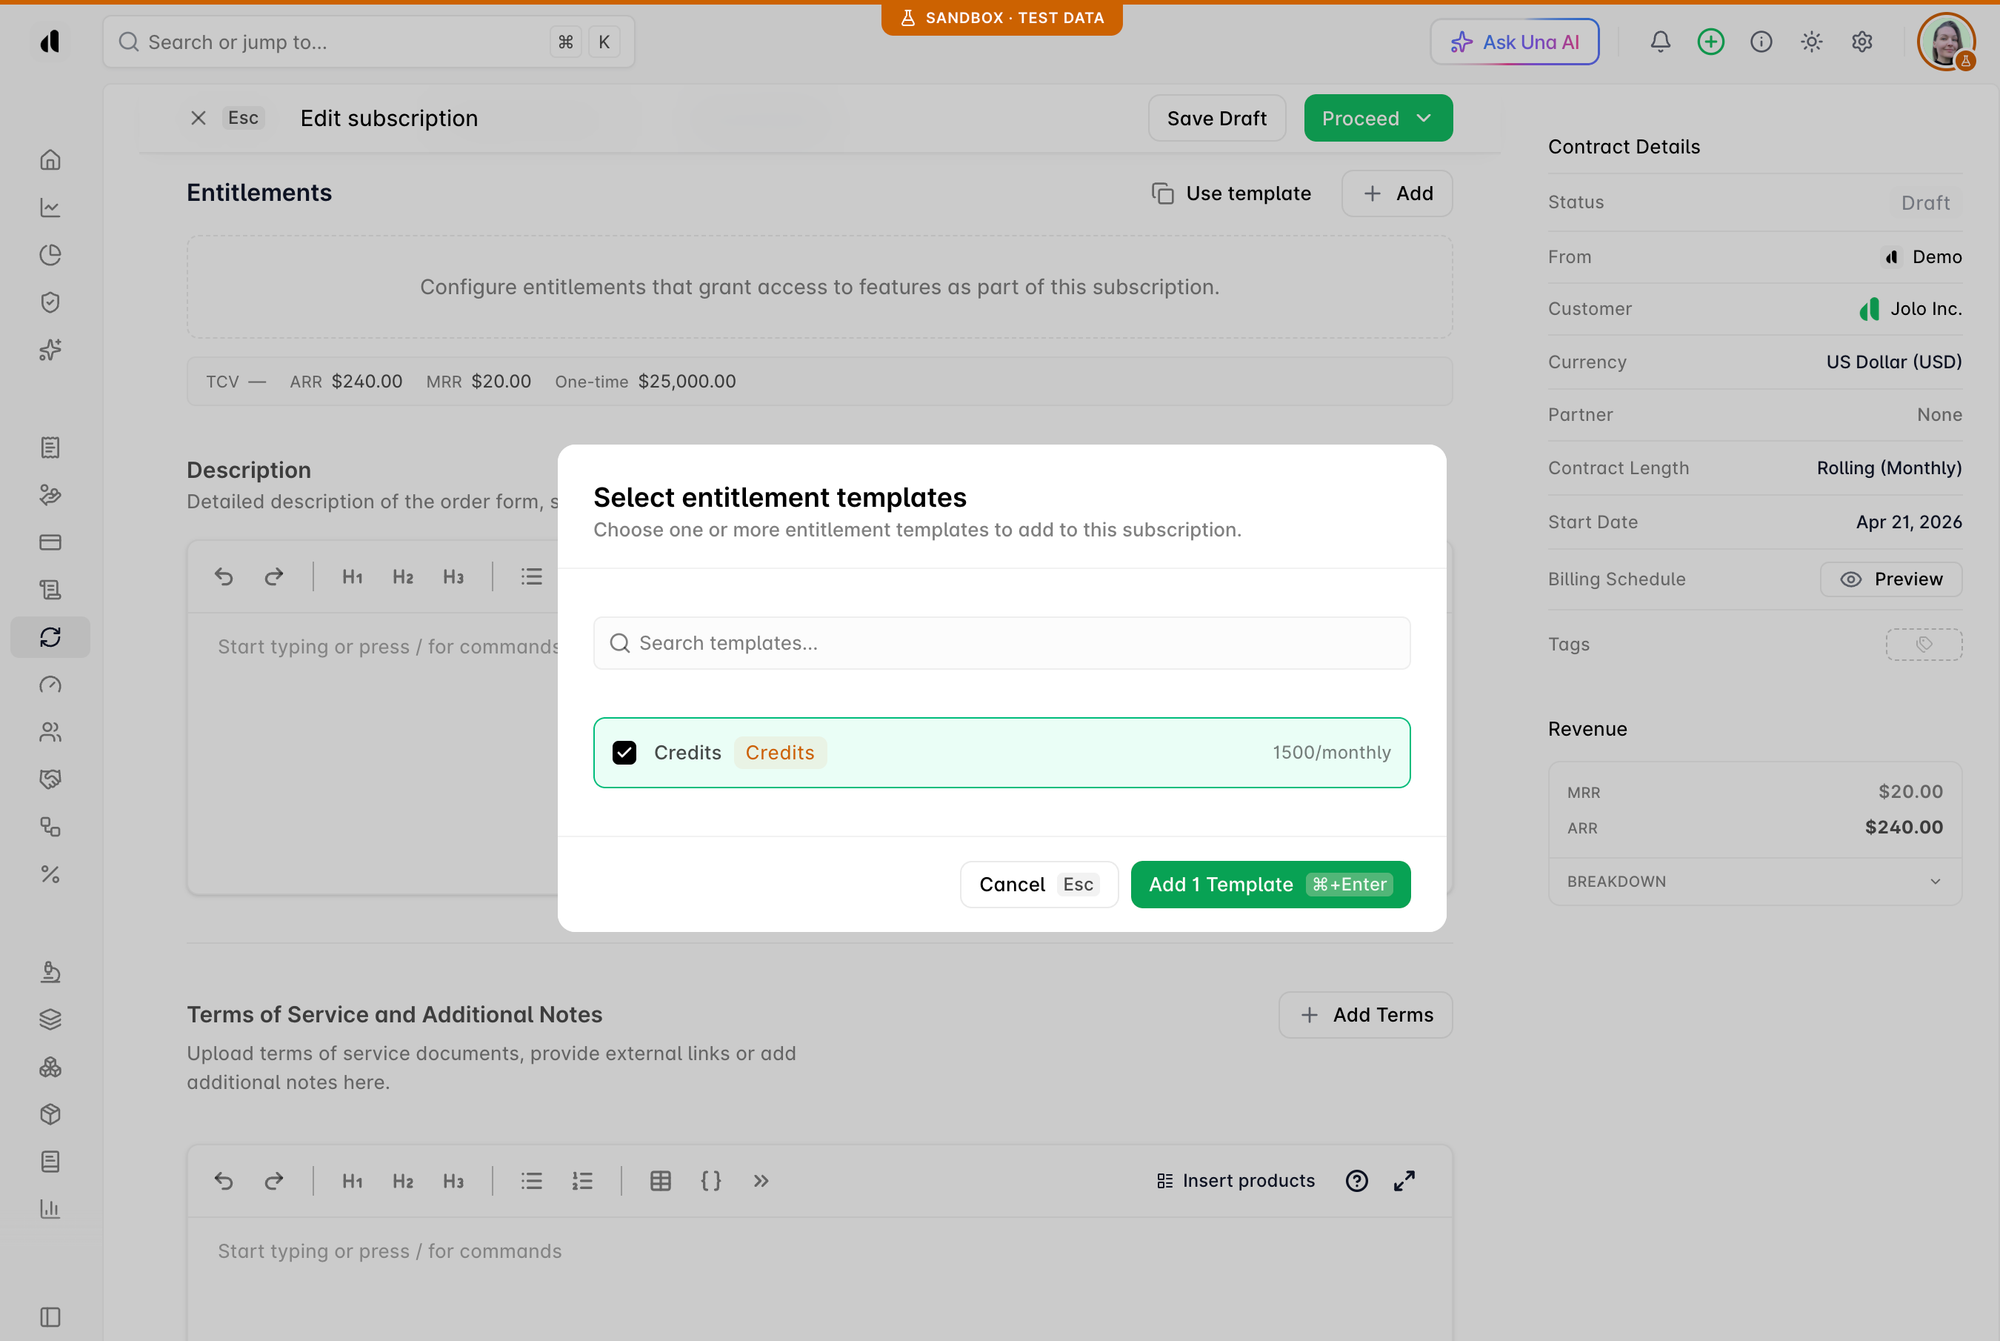Add a tag in Contract Details
The width and height of the screenshot is (2000, 1341).
pos(1923,644)
